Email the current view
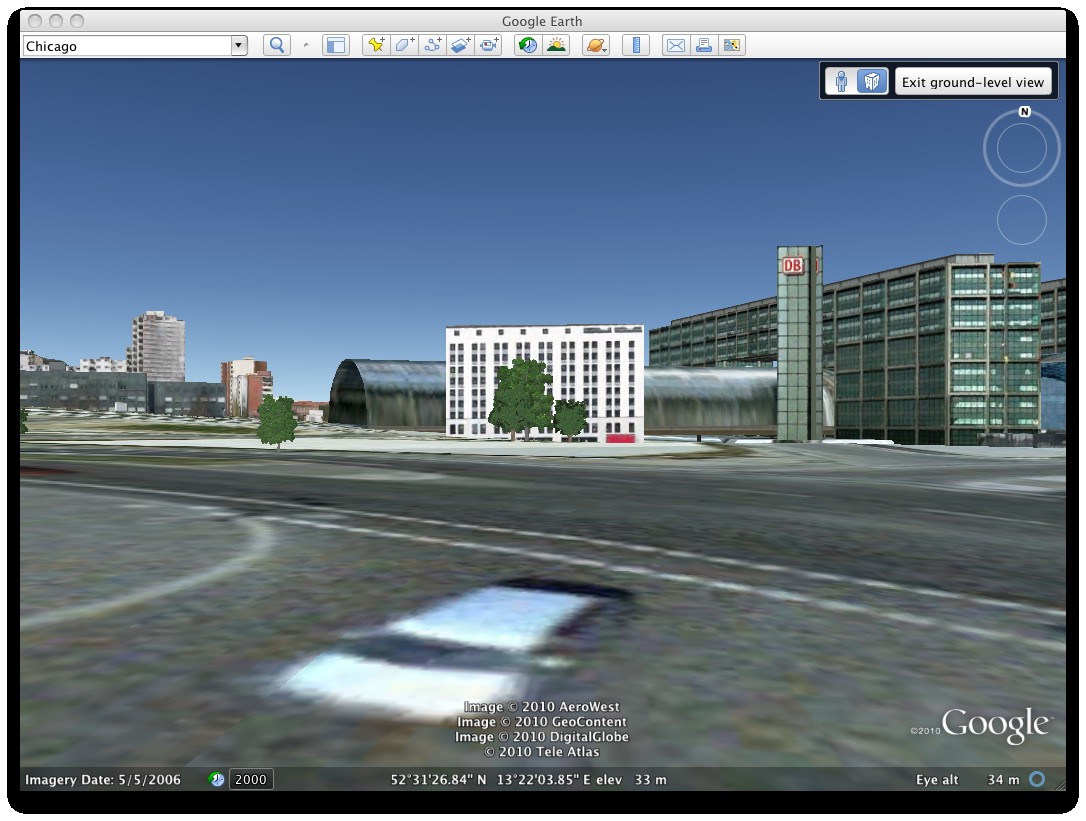This screenshot has height=821, width=1086. tap(674, 45)
